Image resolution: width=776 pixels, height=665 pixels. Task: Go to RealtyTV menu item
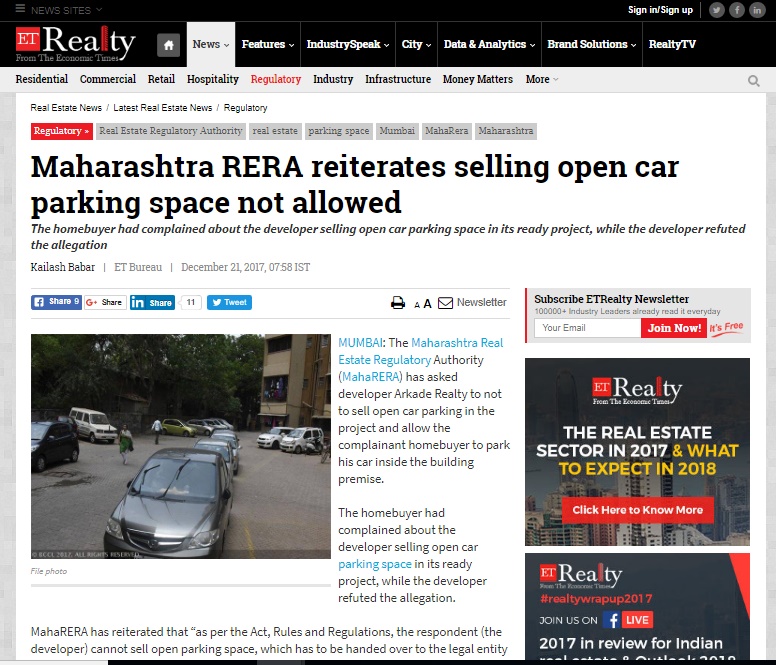[672, 45]
